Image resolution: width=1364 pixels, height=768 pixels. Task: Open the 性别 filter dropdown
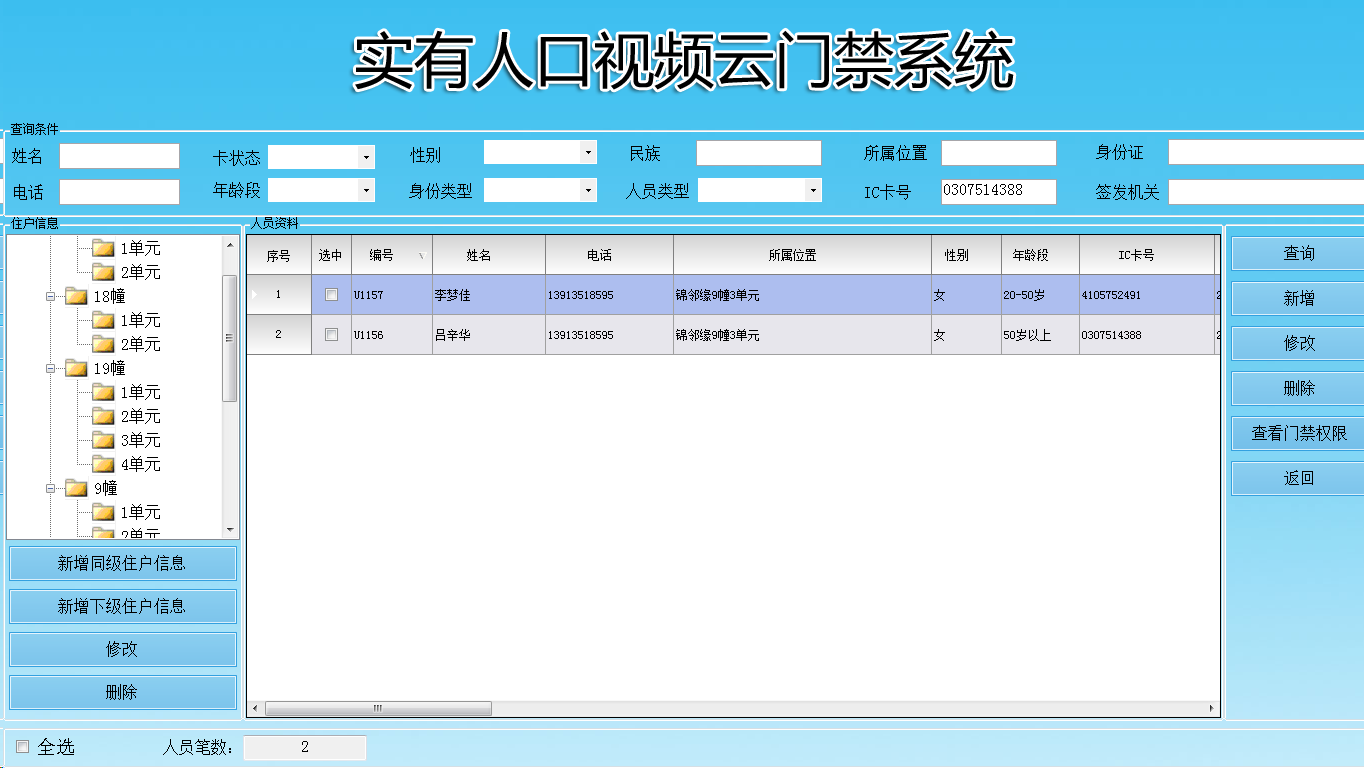click(x=589, y=152)
